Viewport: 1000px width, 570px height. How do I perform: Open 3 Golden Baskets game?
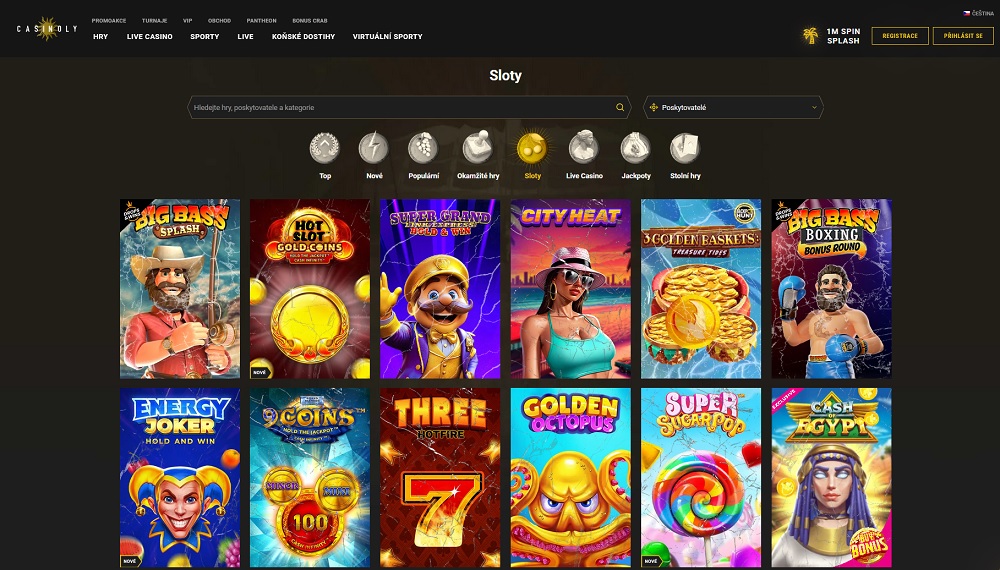701,289
